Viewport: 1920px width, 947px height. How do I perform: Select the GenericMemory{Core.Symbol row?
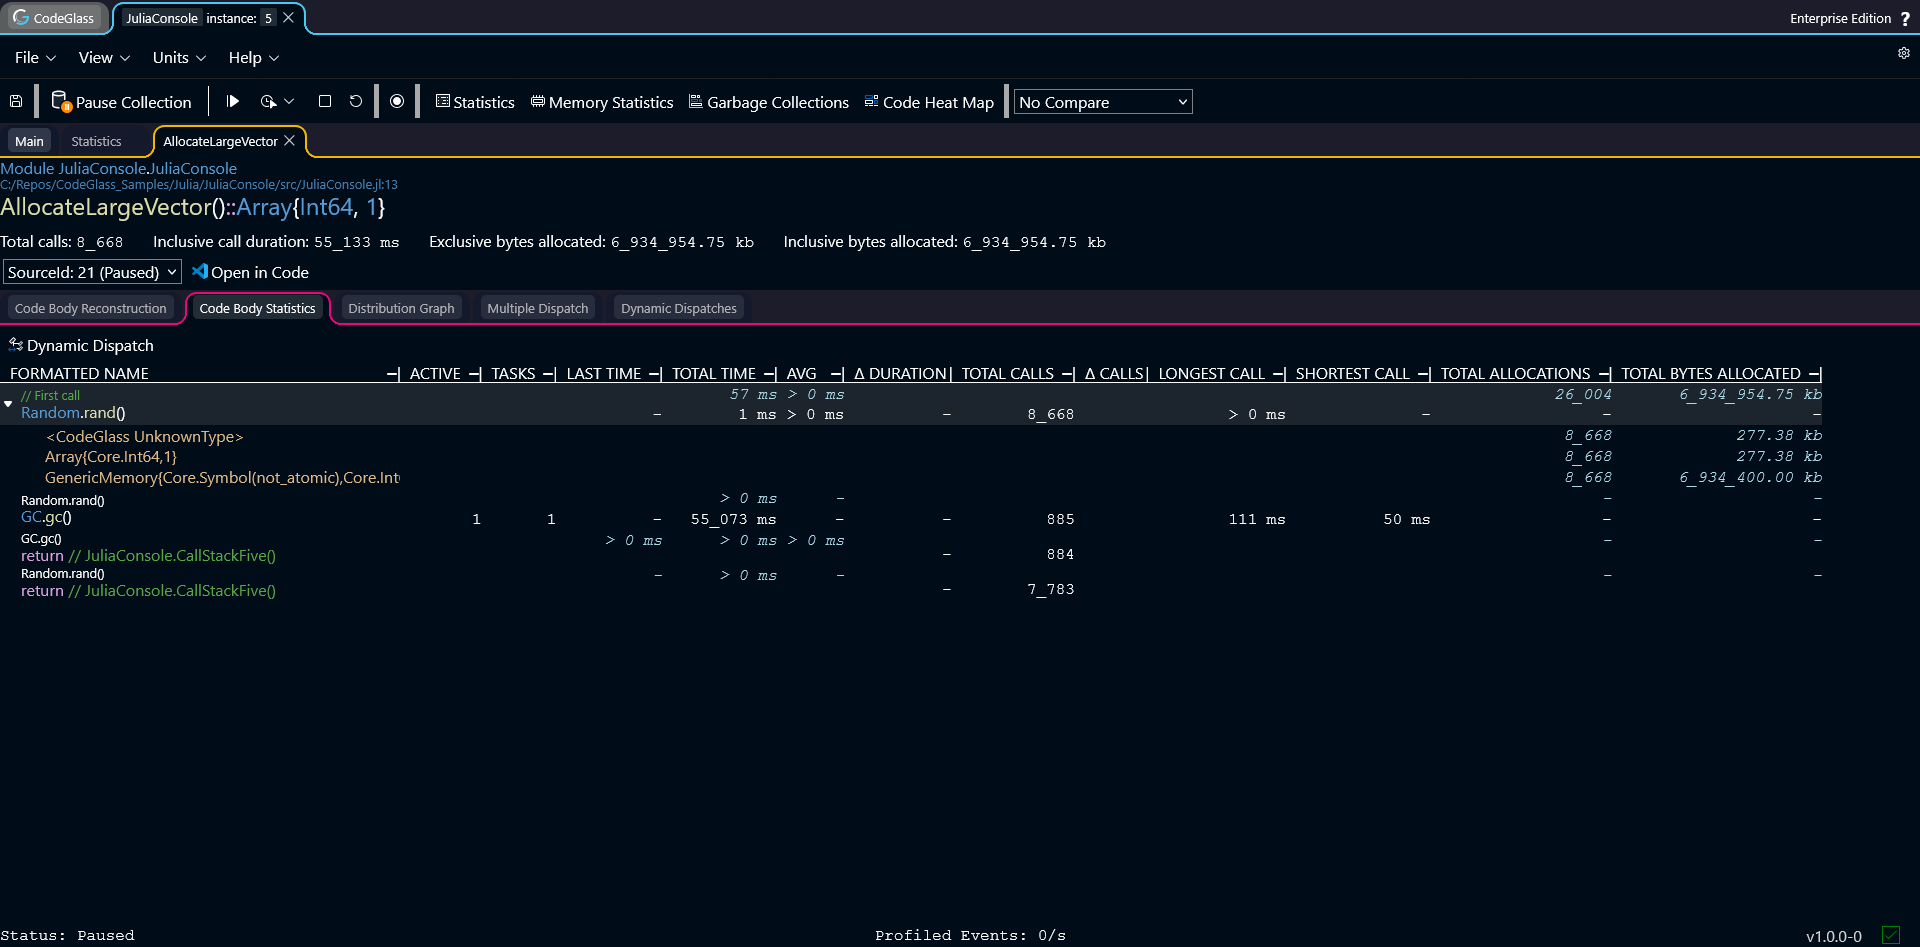pos(911,477)
